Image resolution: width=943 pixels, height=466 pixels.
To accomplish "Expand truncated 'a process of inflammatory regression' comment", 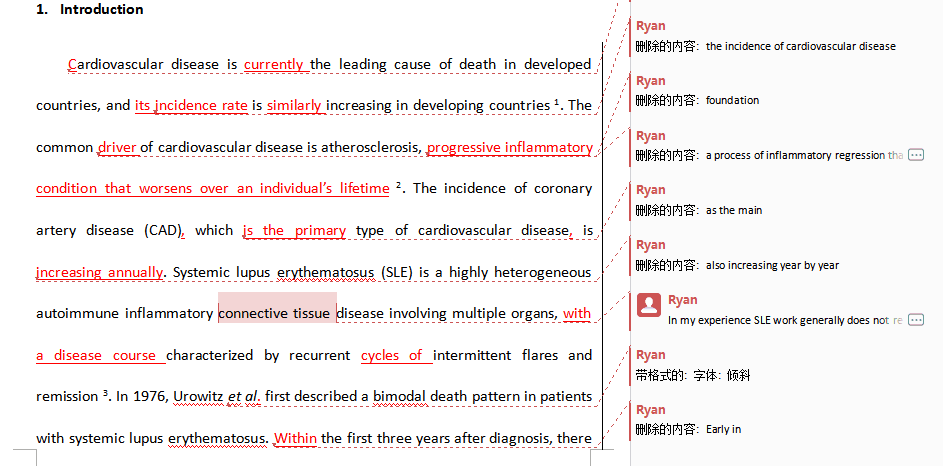I will tap(915, 155).
